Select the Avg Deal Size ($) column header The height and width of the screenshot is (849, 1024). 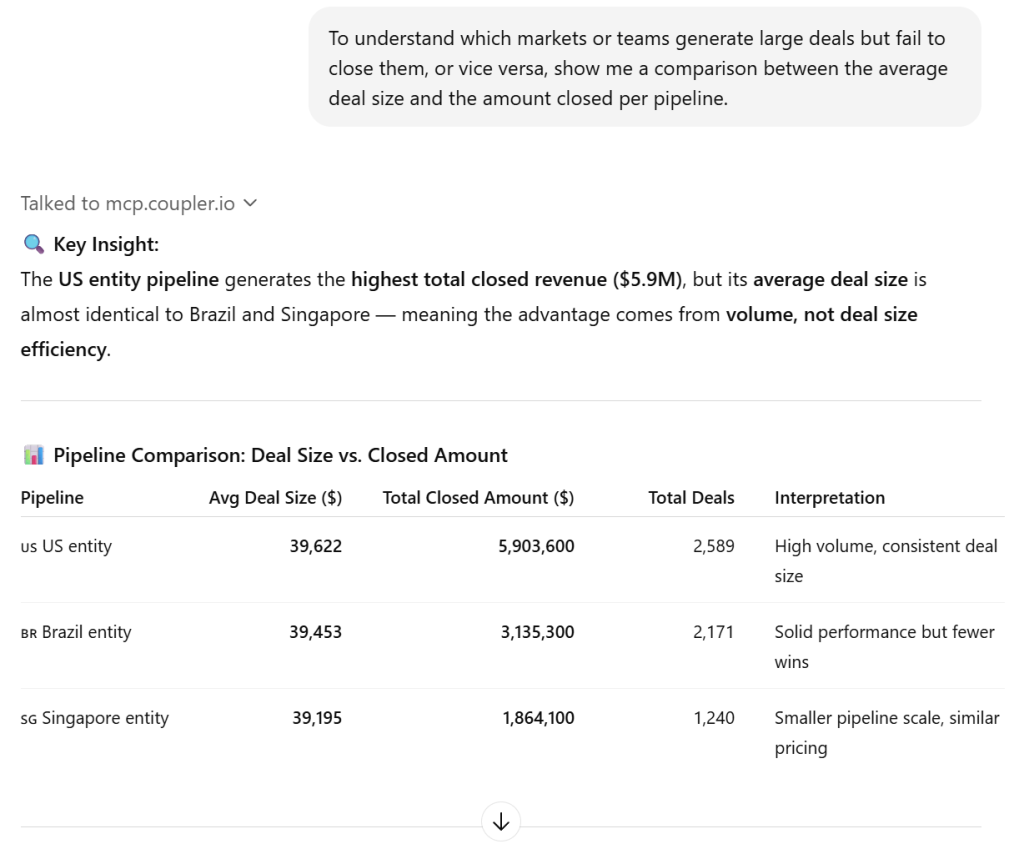275,498
